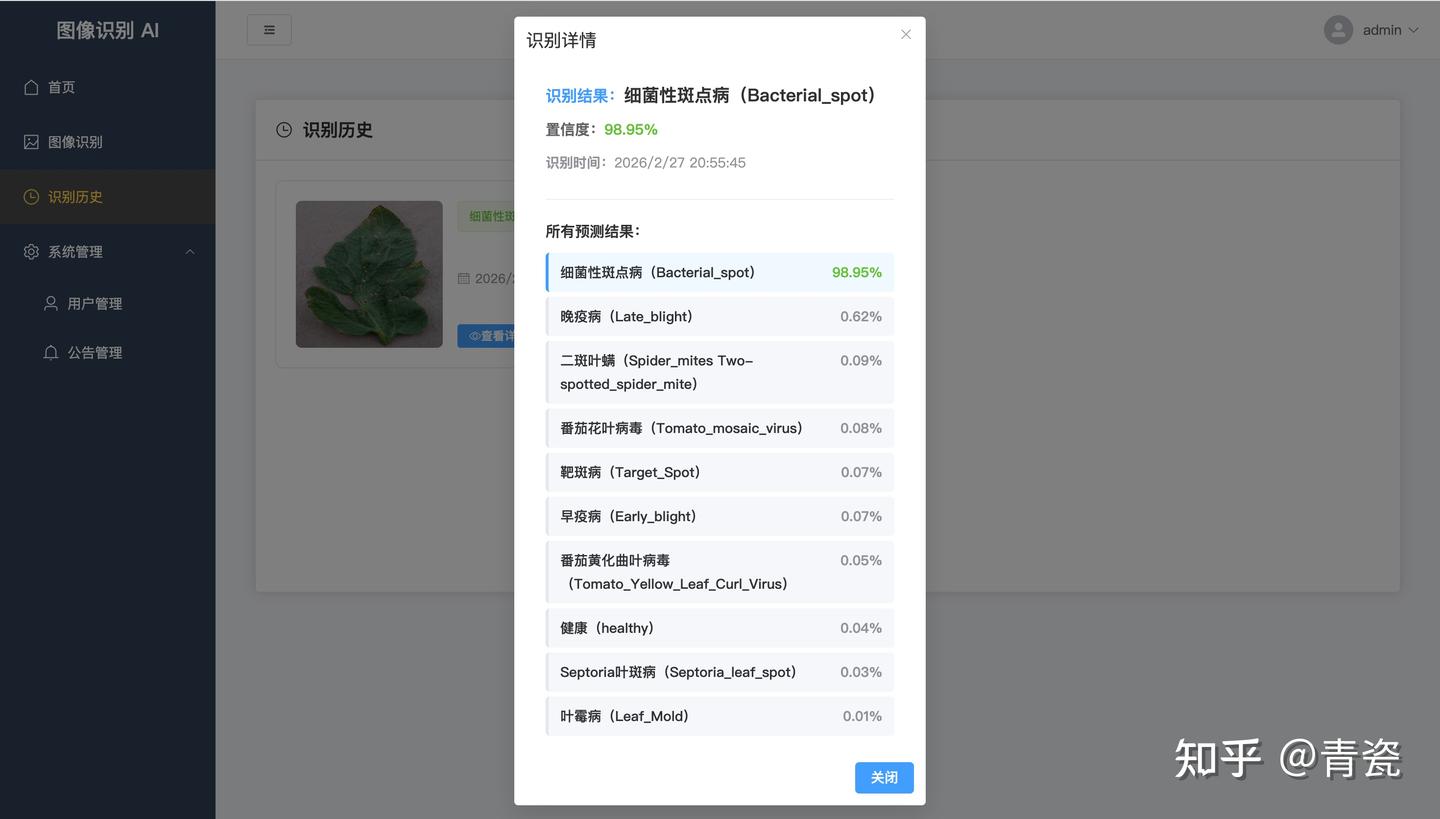This screenshot has width=1440, height=819.
Task: Select the Septoria叶斑病 row
Action: (720, 672)
